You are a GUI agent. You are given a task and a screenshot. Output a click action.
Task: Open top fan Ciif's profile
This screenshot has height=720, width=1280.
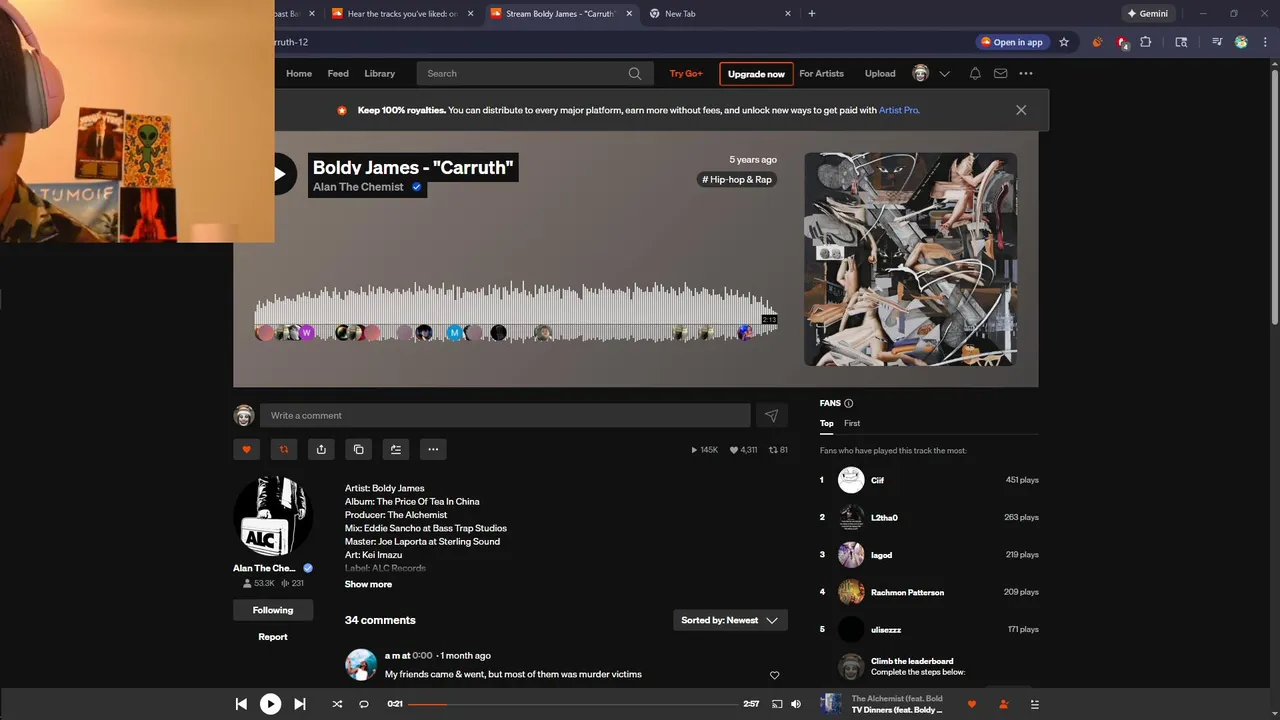point(877,480)
